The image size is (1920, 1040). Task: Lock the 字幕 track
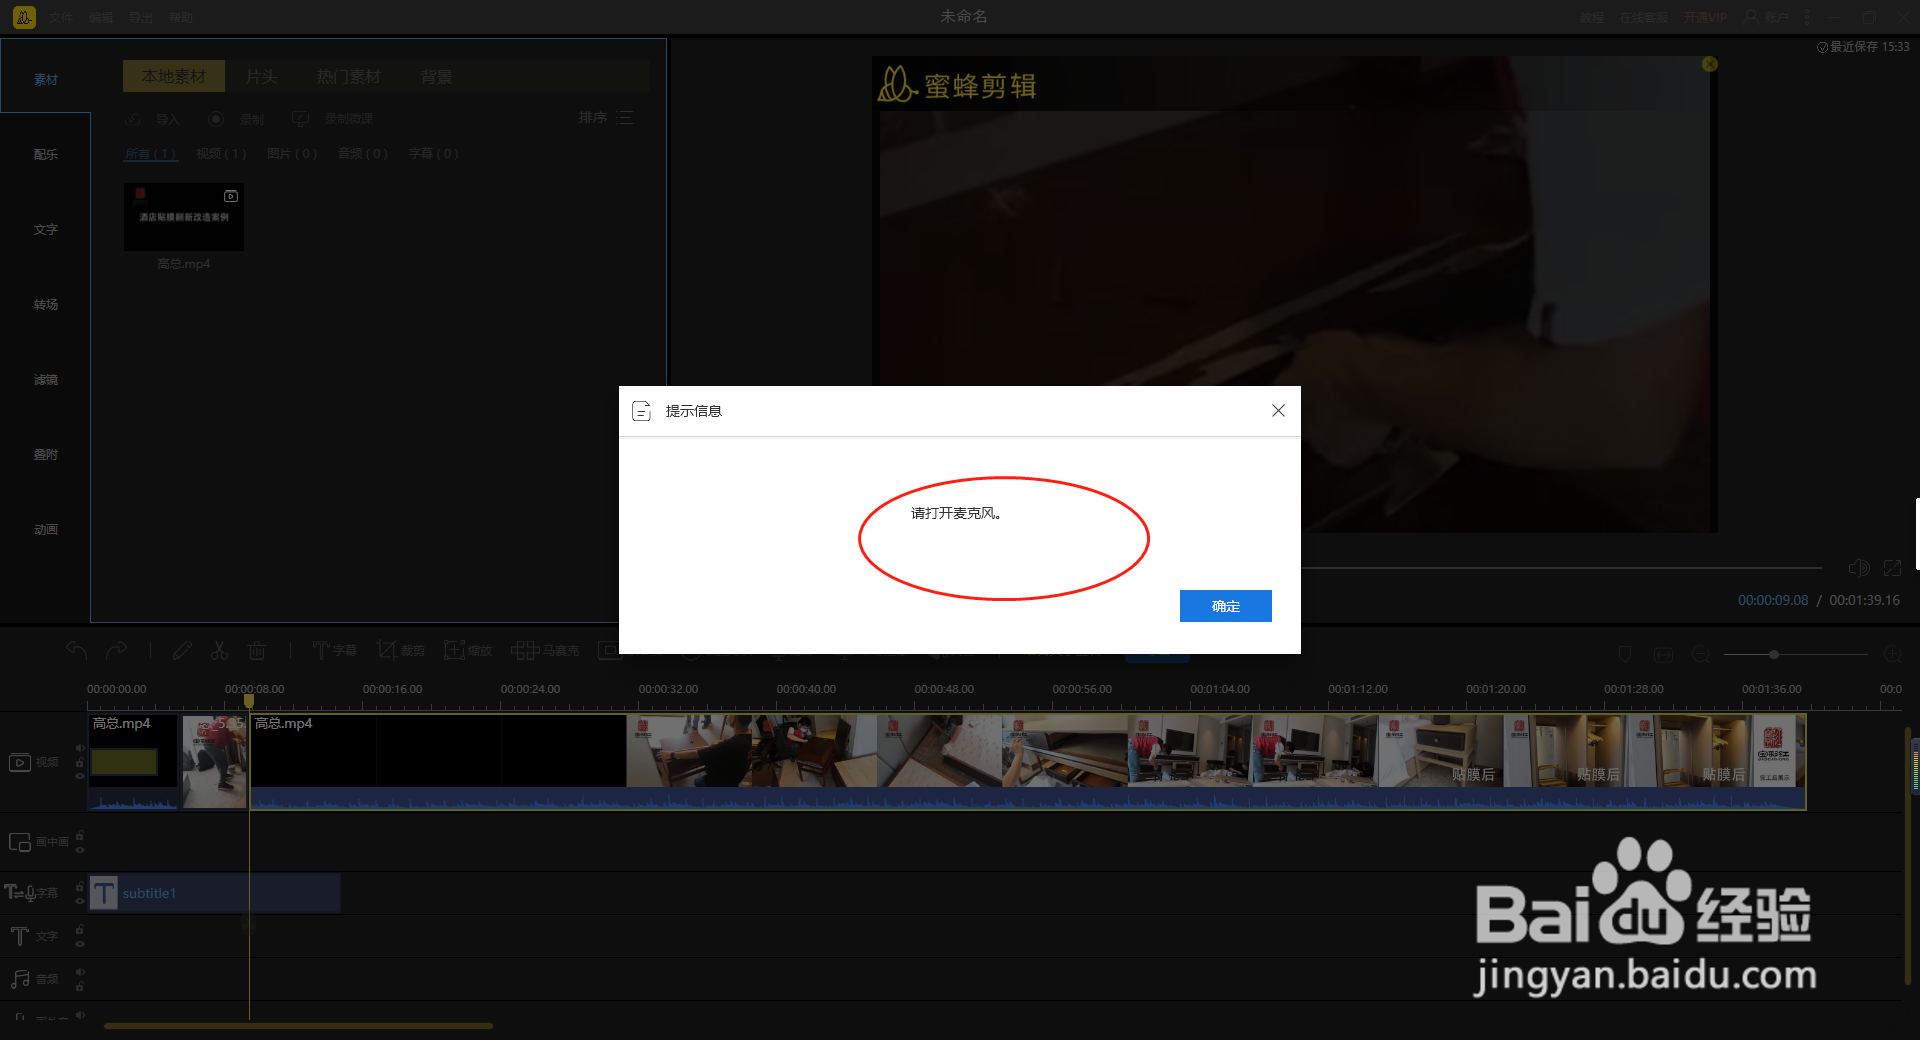pos(80,886)
